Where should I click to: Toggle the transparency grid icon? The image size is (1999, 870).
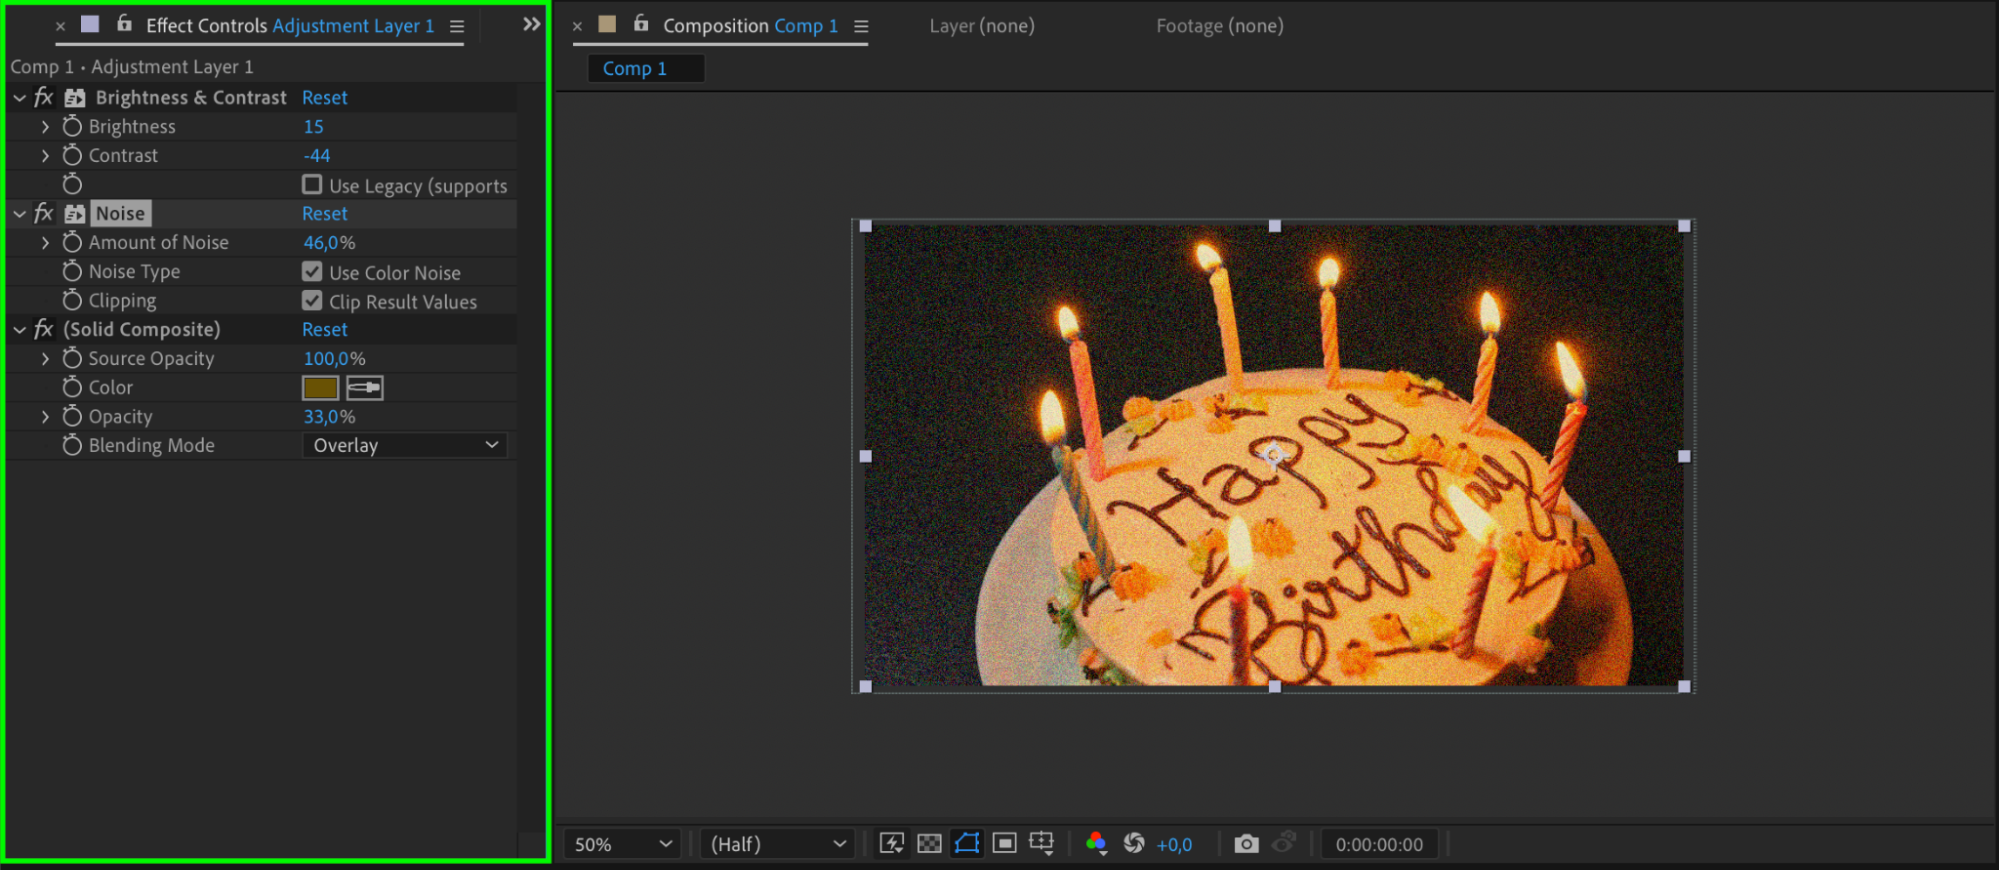[929, 843]
